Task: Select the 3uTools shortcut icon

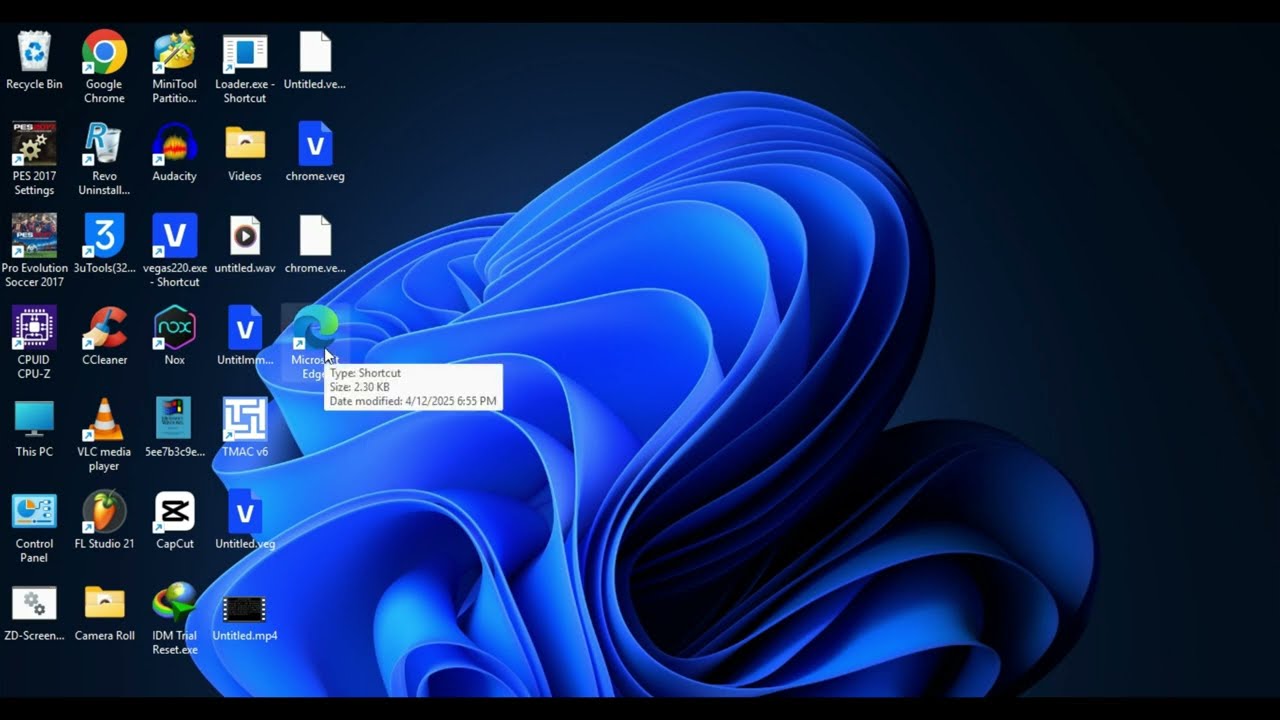Action: click(104, 236)
